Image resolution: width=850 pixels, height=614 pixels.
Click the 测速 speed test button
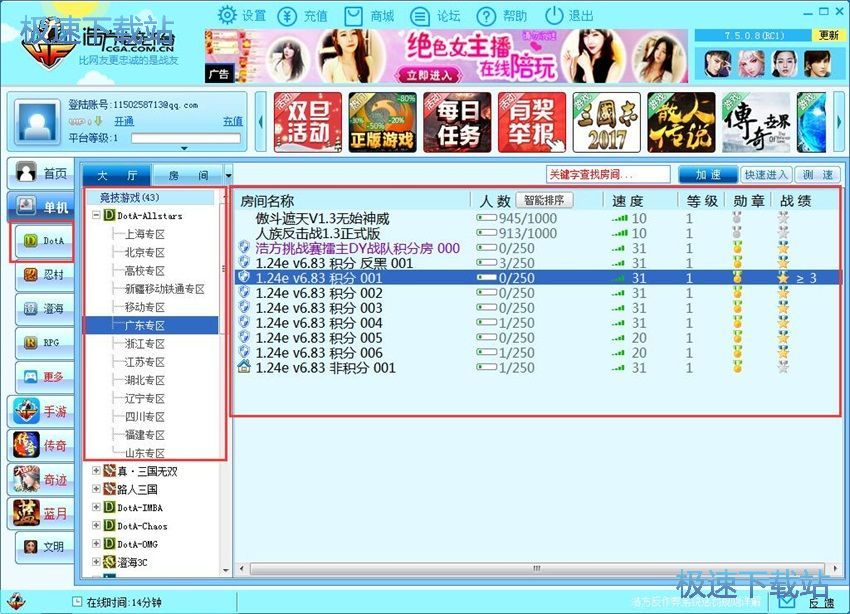(x=818, y=174)
